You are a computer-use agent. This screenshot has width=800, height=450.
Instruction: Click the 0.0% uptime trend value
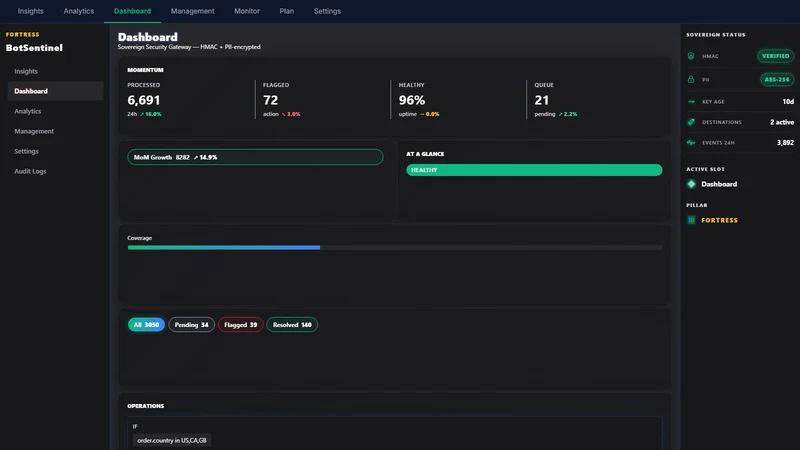pos(430,114)
